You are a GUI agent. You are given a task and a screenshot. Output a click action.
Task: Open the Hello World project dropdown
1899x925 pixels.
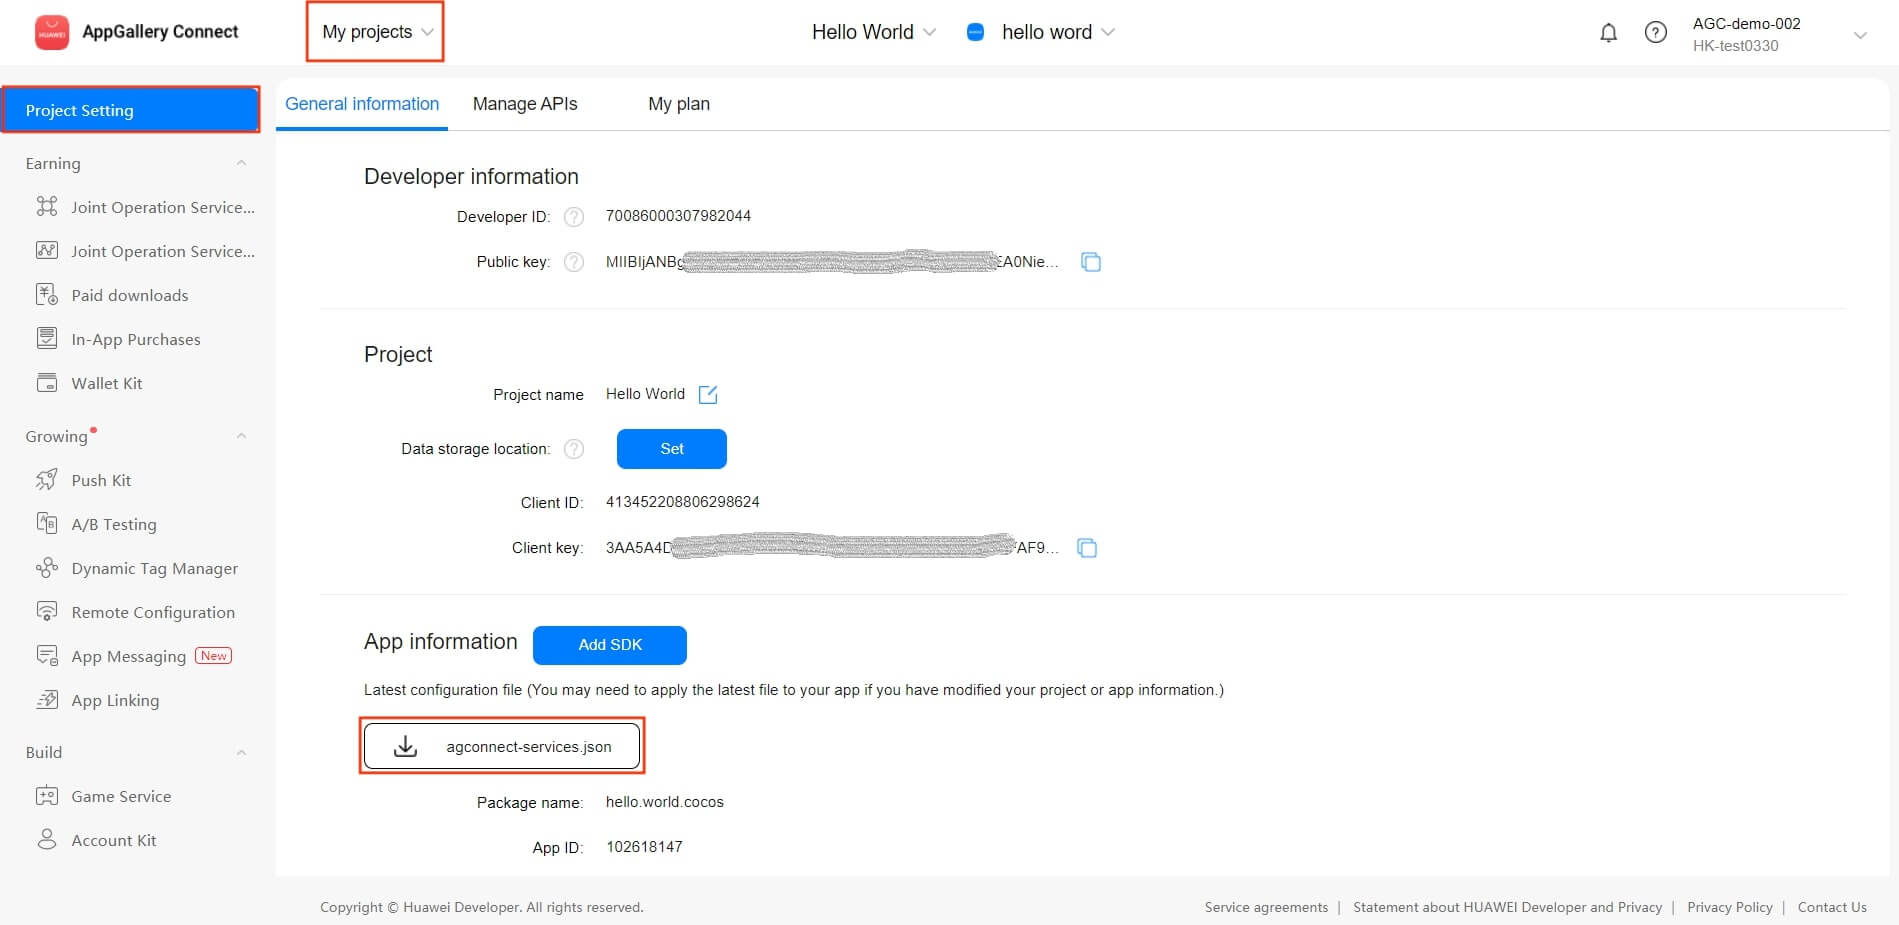[x=874, y=32]
